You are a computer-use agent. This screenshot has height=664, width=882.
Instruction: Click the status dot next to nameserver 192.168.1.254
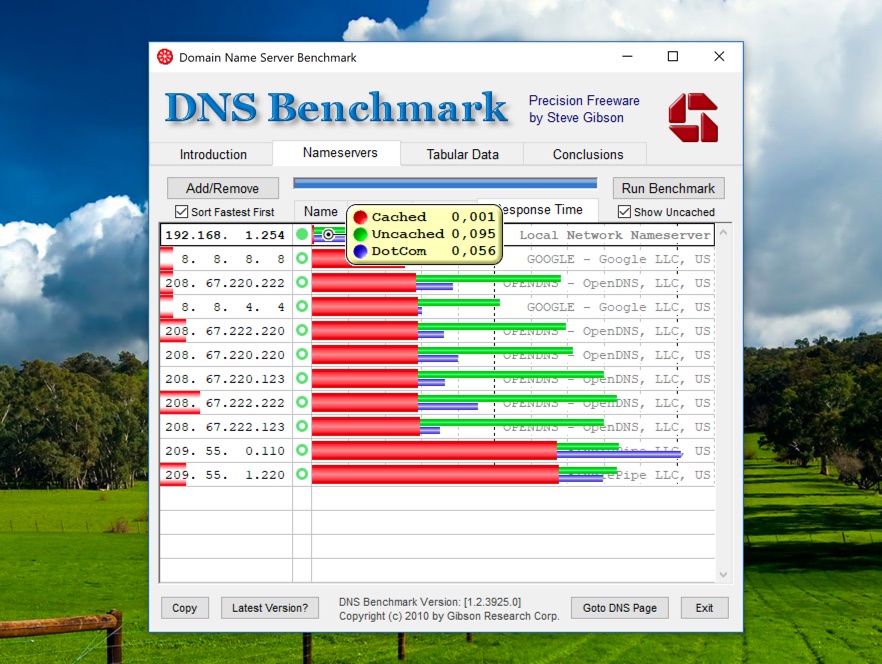click(x=300, y=235)
